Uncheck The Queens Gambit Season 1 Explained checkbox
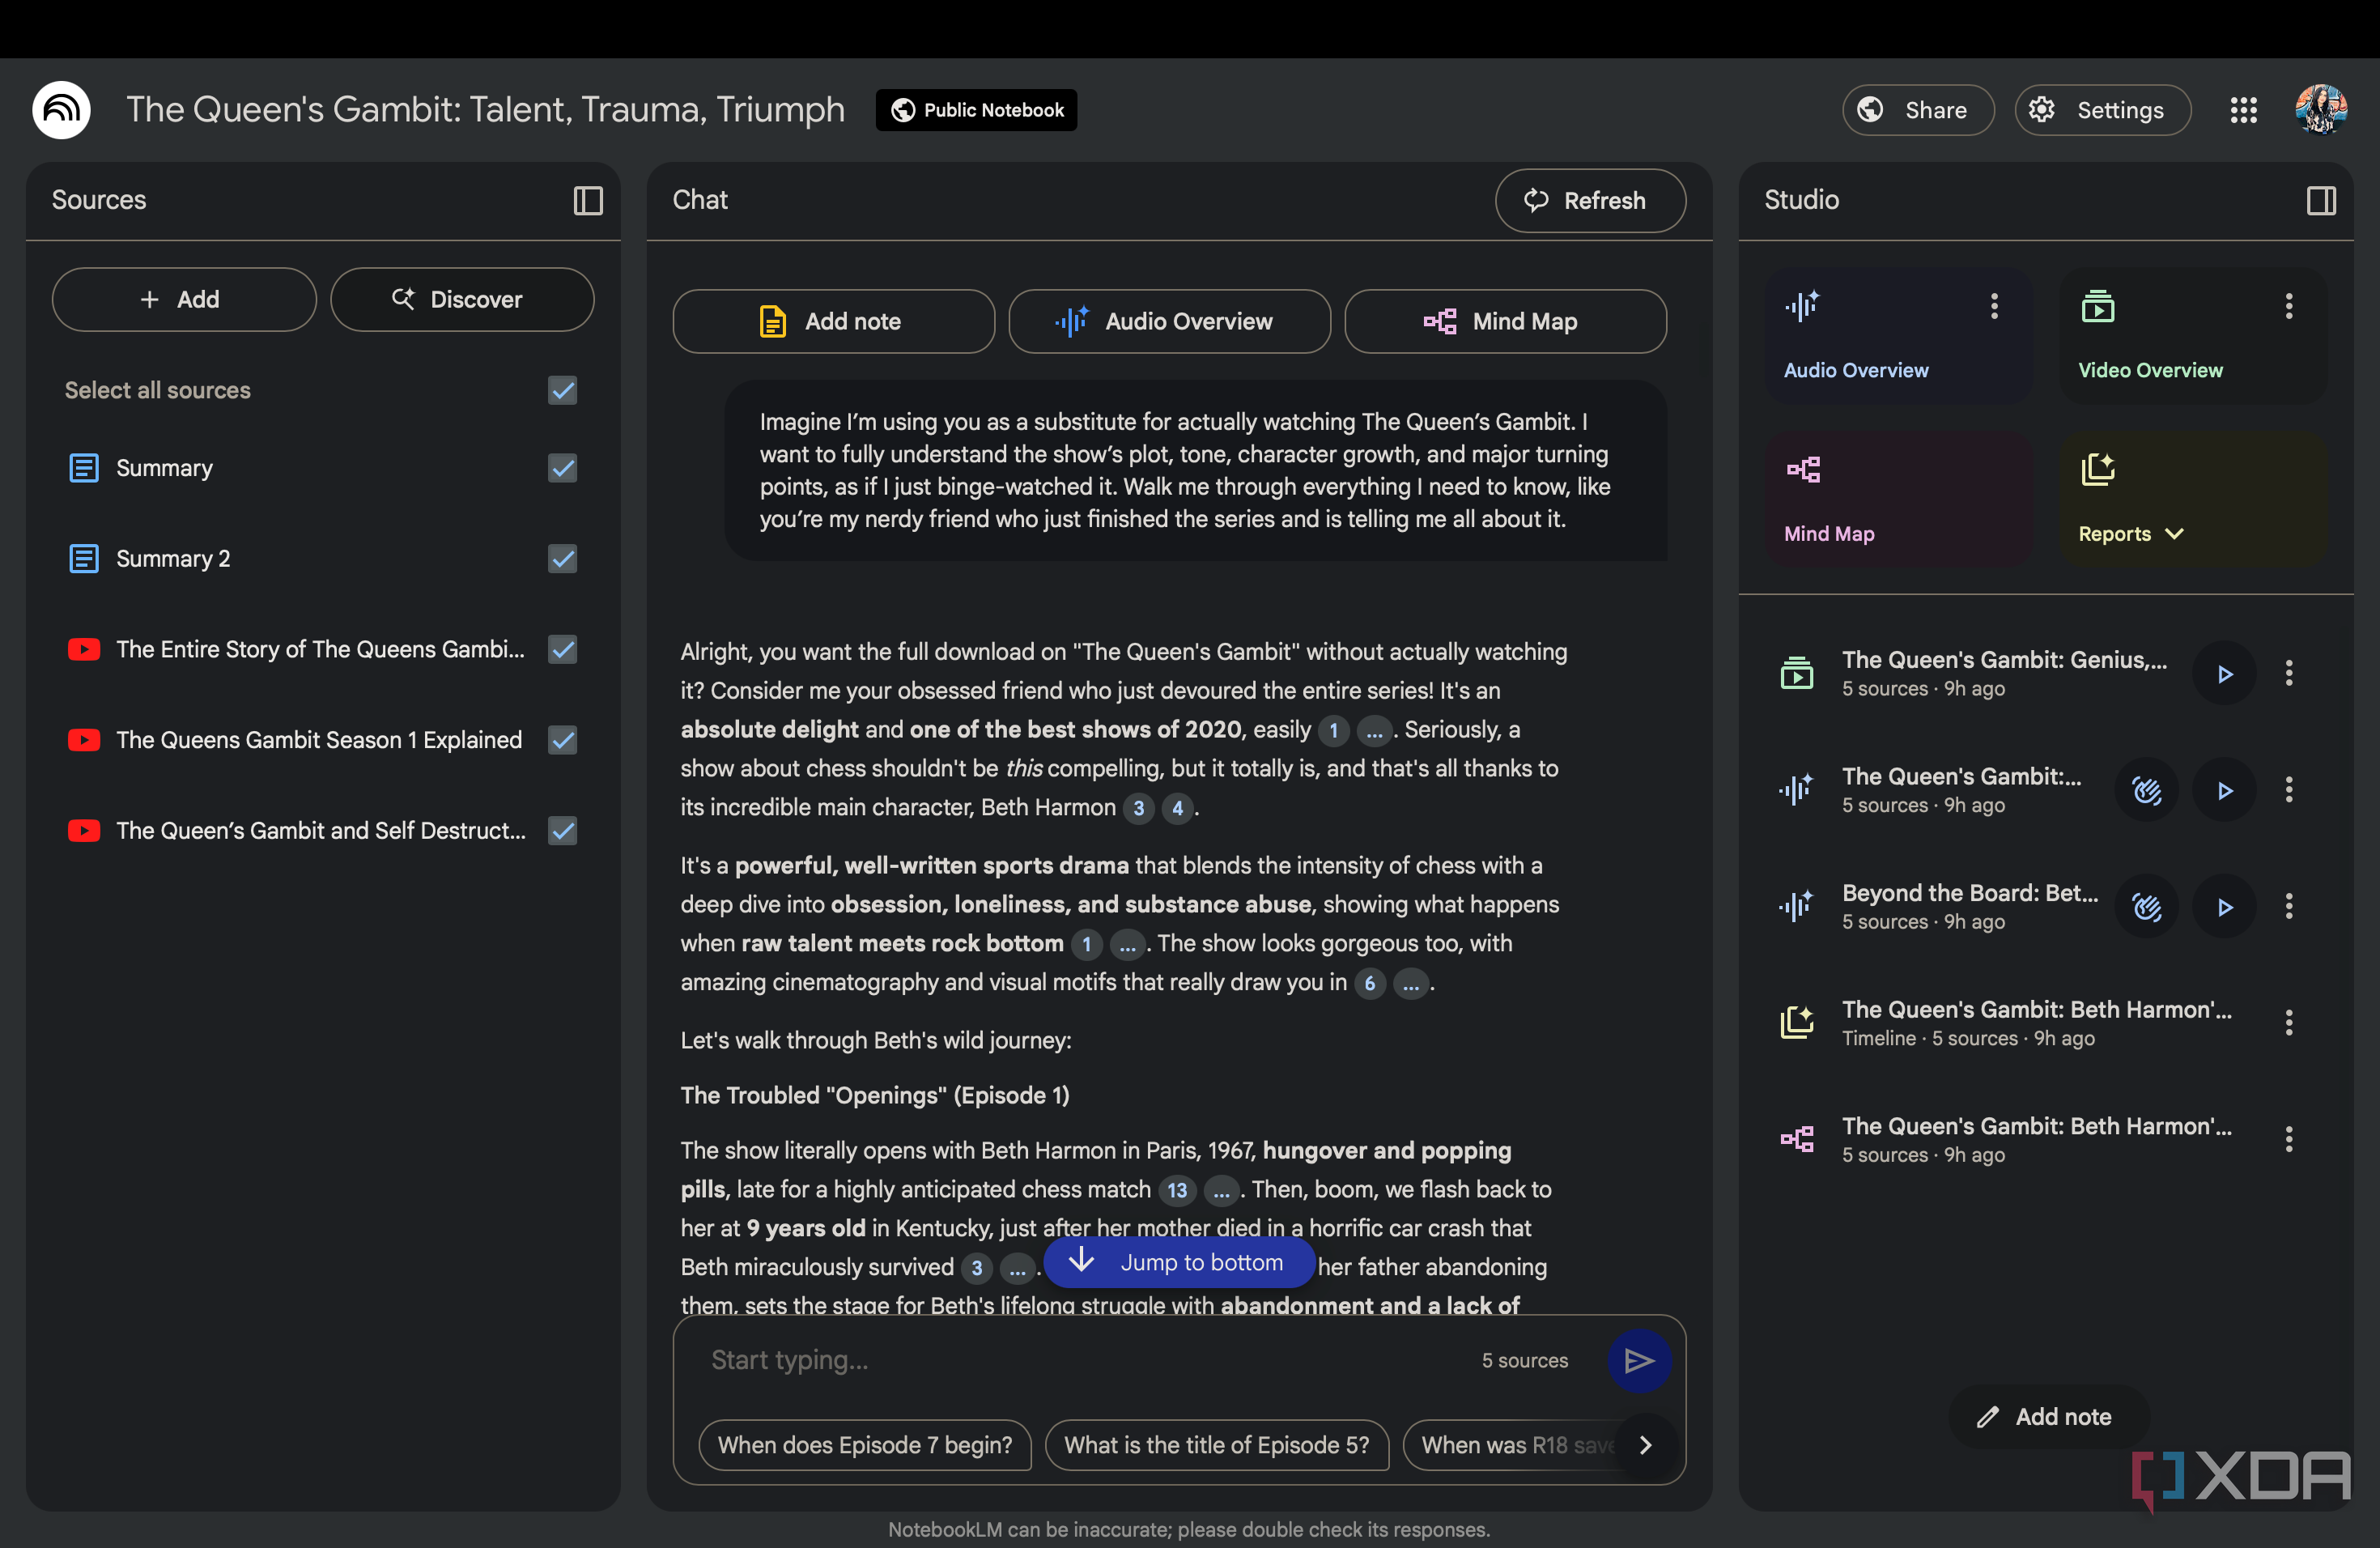 [x=563, y=740]
